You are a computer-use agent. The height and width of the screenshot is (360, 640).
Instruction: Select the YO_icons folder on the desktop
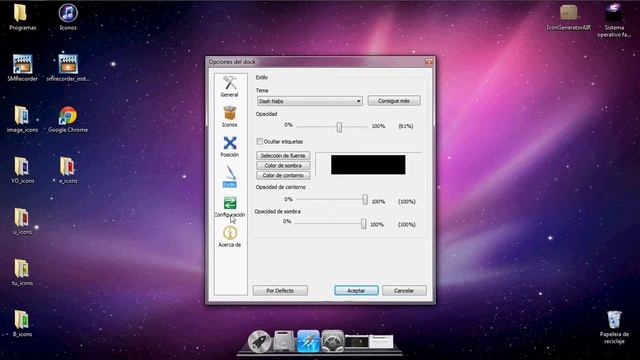tap(22, 170)
